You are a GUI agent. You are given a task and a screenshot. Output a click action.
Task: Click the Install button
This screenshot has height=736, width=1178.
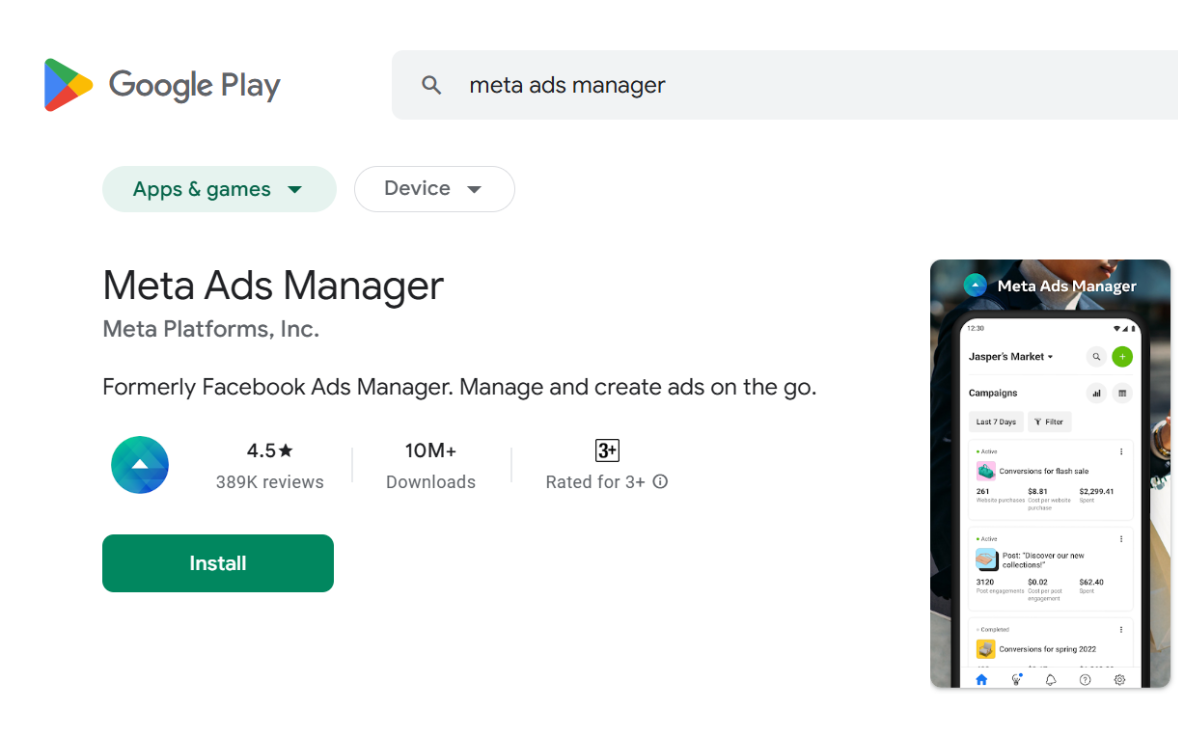(x=218, y=563)
